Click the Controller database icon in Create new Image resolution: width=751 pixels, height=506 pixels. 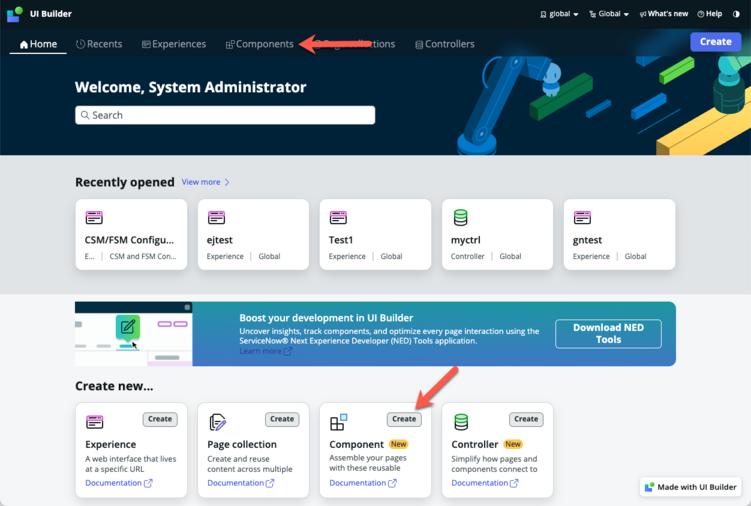[461, 422]
